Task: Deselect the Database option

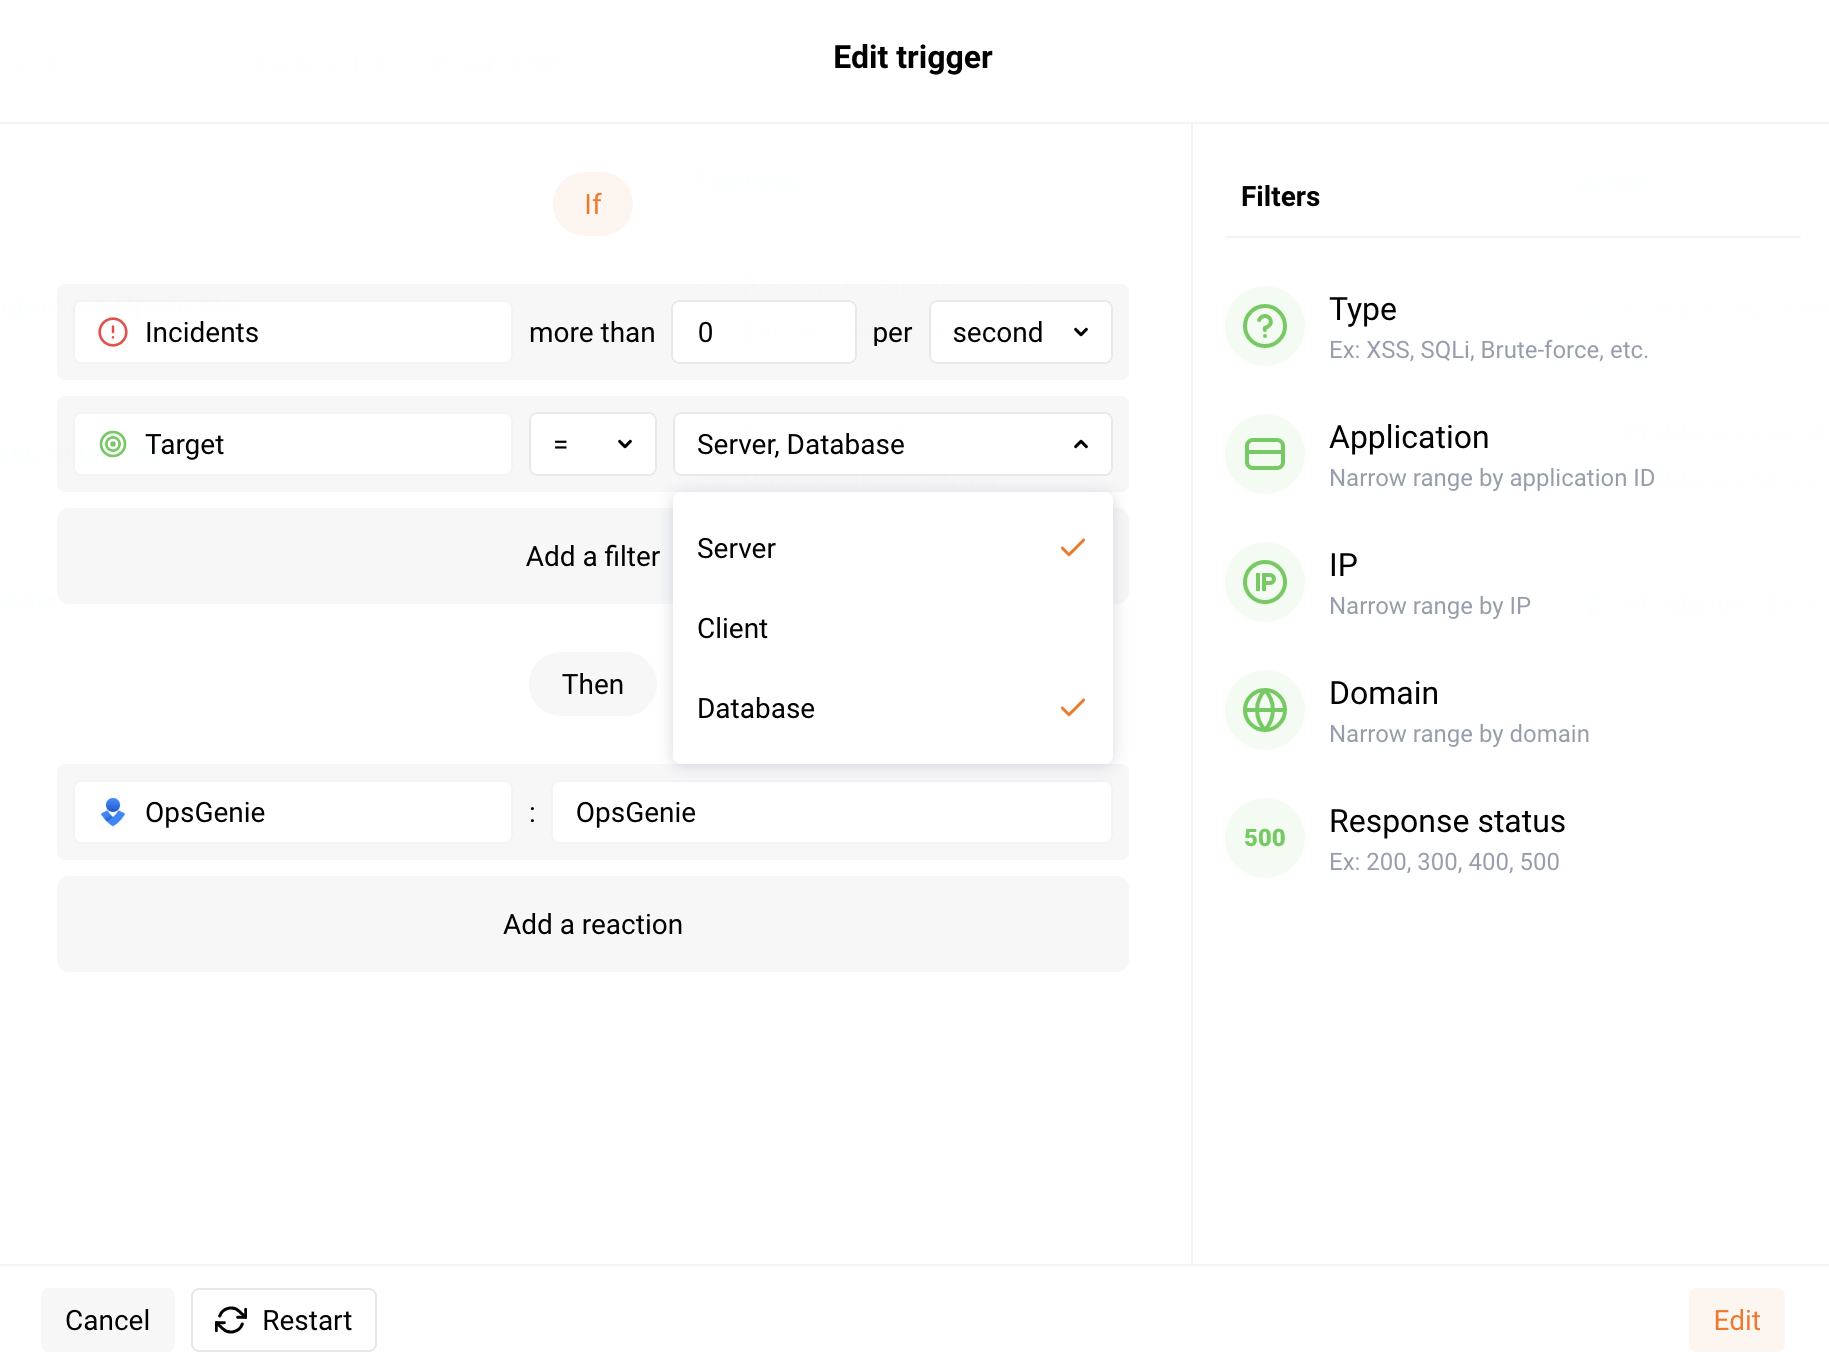Action: tap(892, 708)
